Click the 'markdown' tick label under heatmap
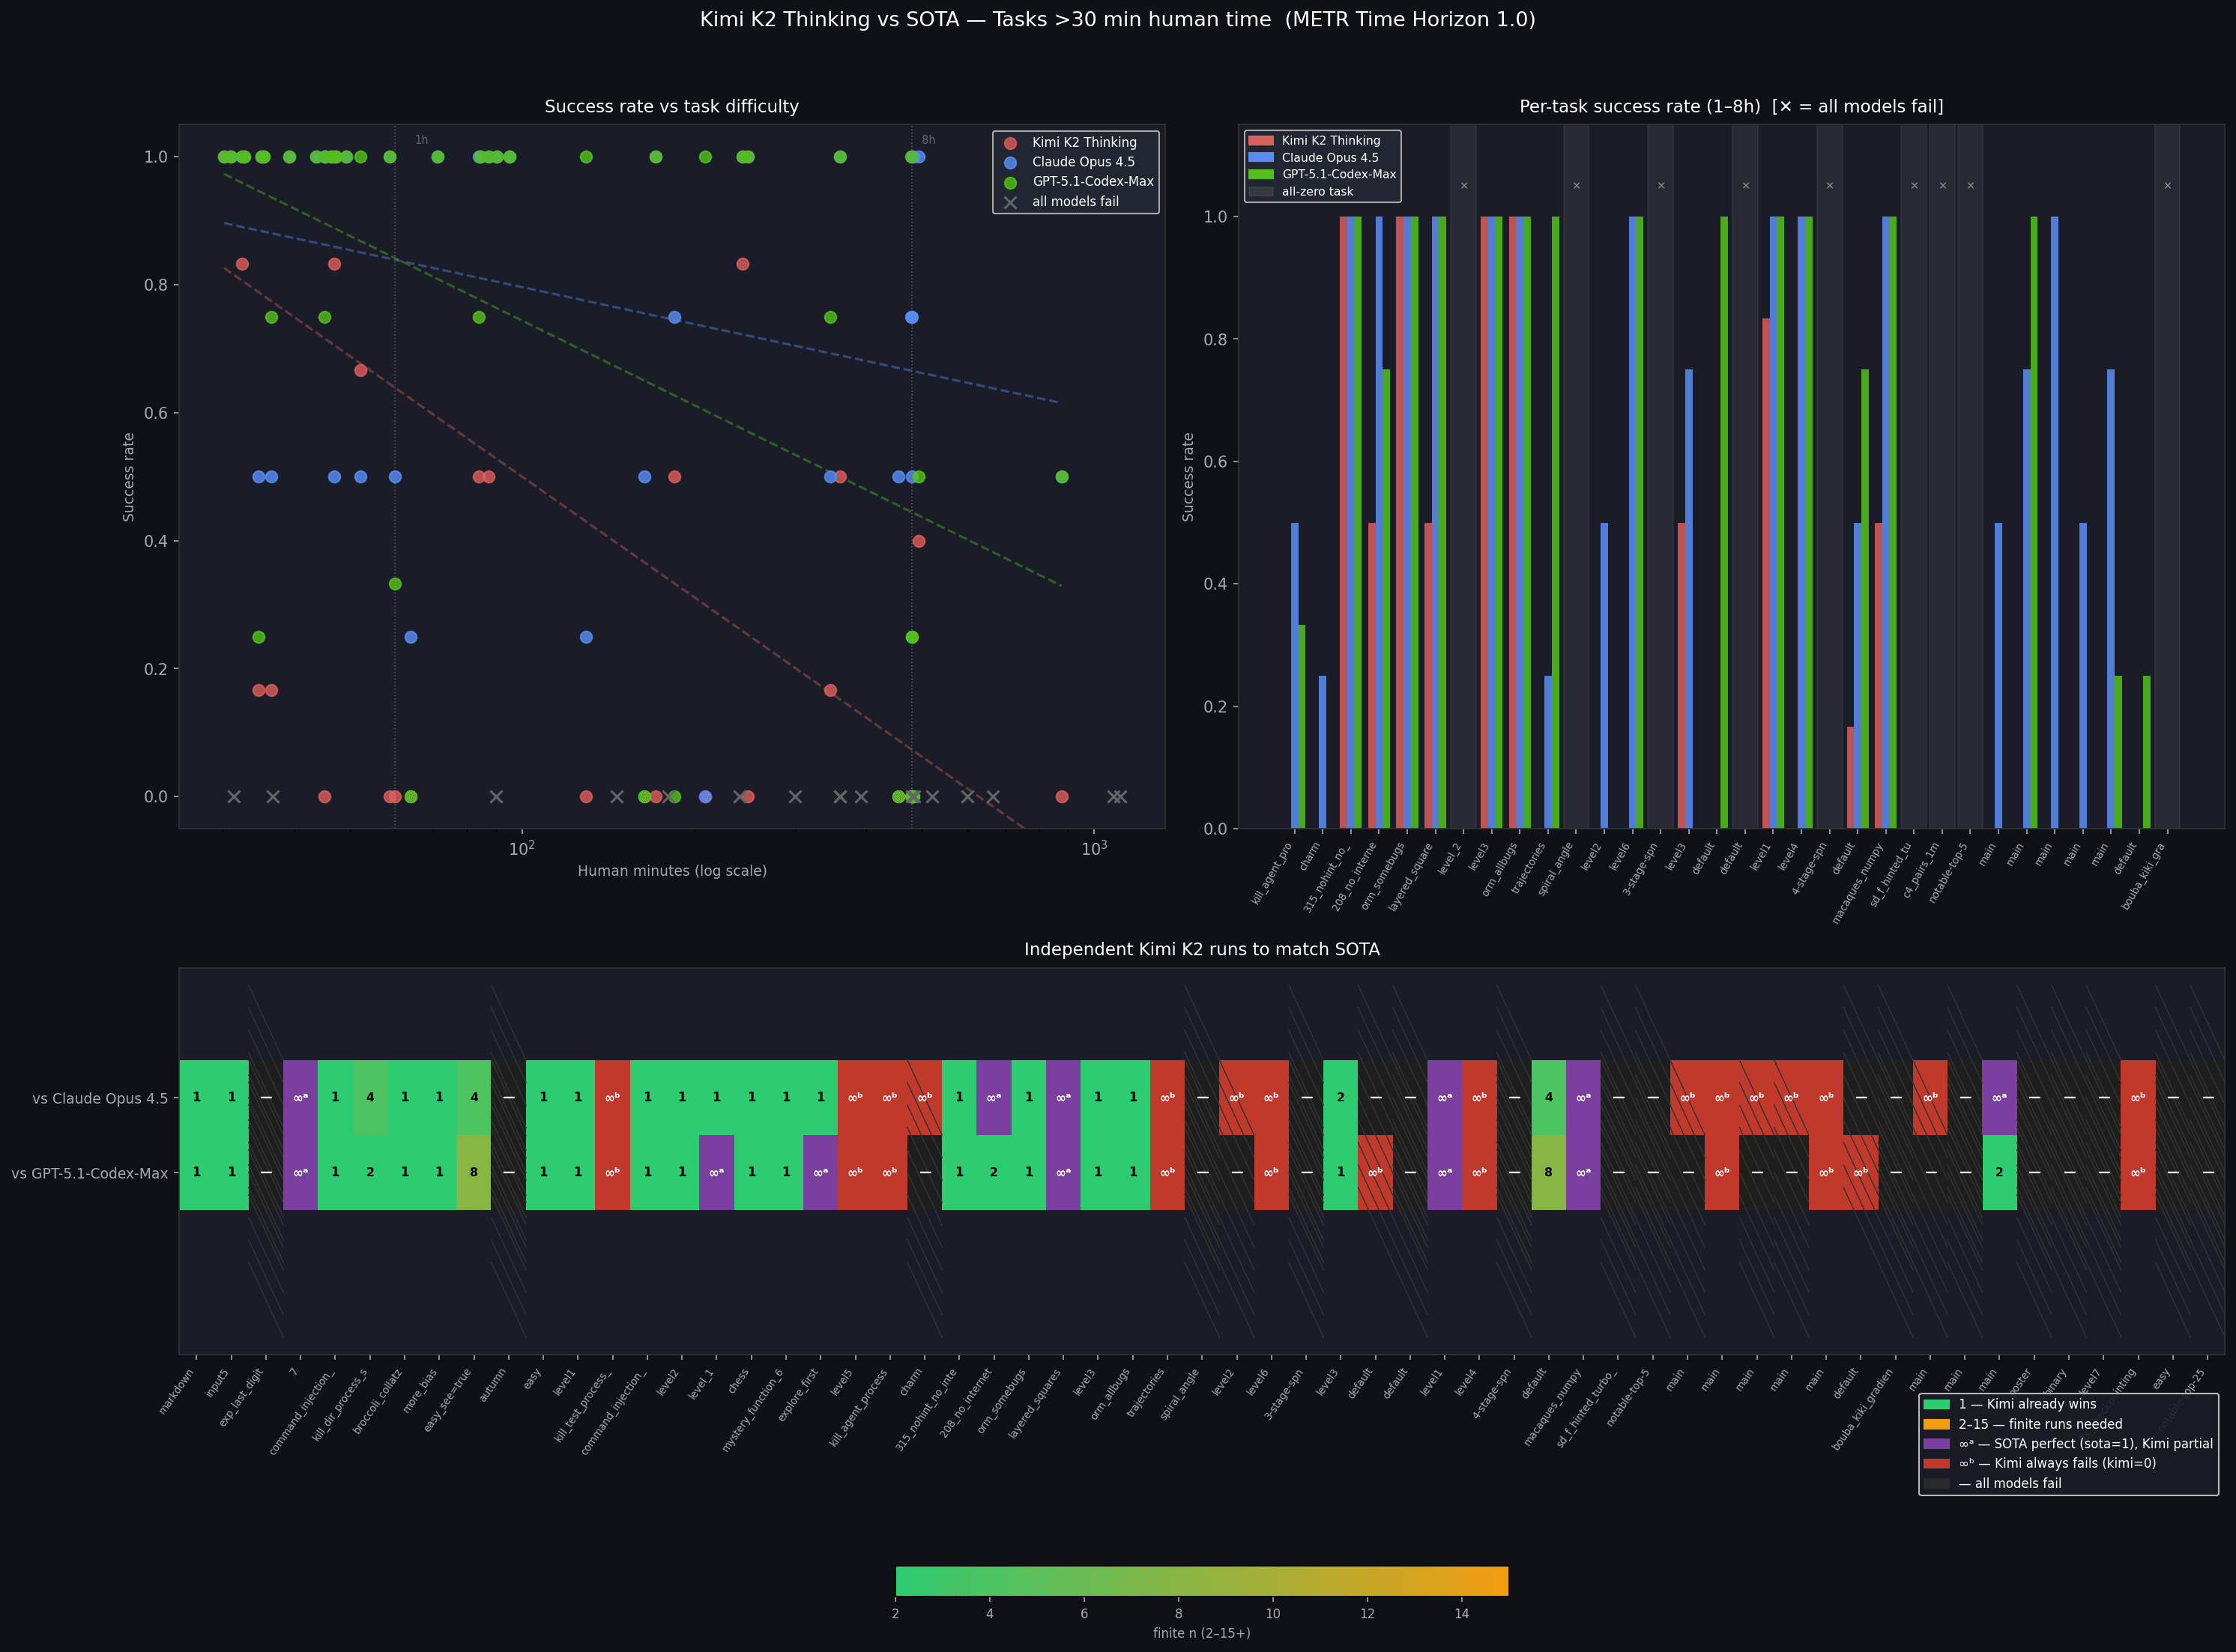Screen dimensions: 2236x1652 tap(177, 1392)
